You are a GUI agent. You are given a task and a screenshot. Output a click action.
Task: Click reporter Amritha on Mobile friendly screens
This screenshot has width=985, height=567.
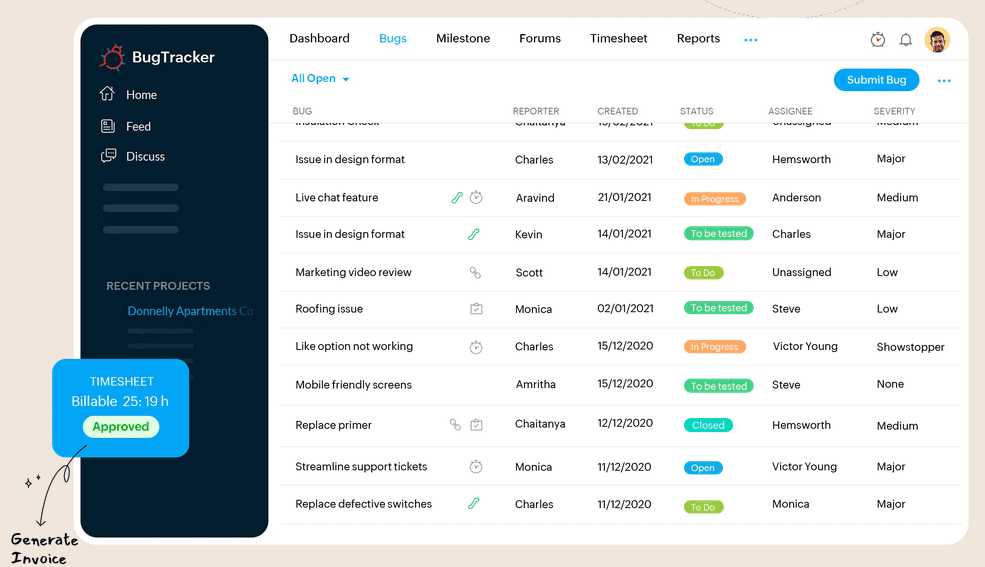click(536, 384)
